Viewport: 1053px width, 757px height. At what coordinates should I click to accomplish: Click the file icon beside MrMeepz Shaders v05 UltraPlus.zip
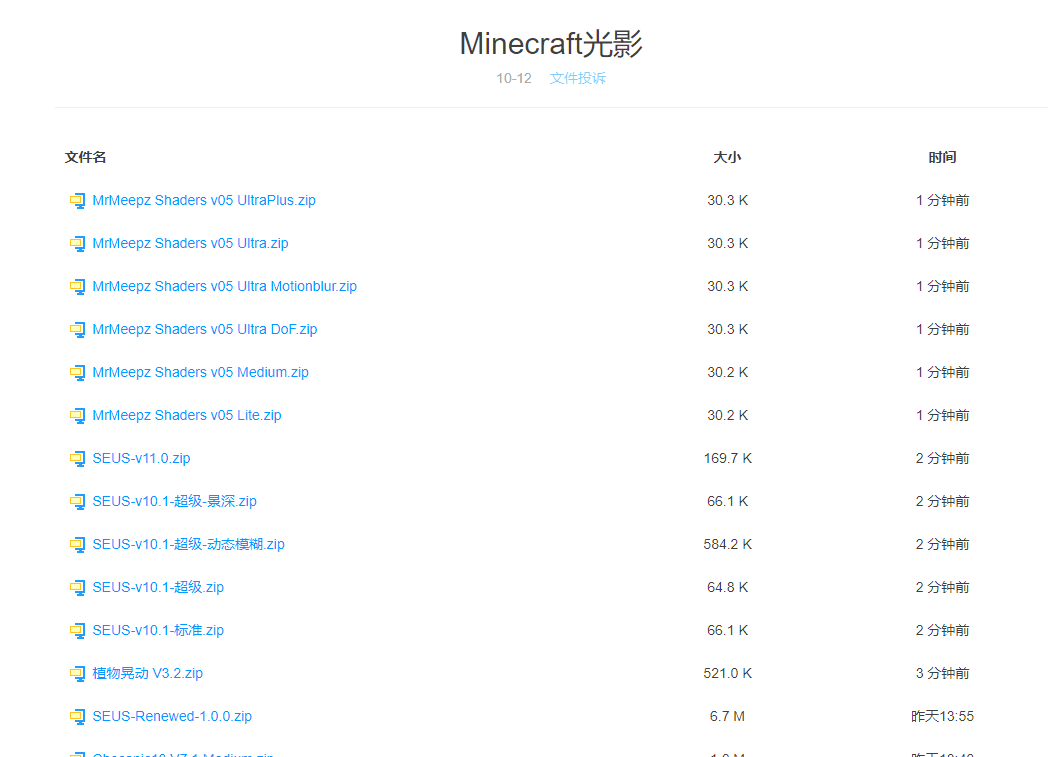pos(77,201)
